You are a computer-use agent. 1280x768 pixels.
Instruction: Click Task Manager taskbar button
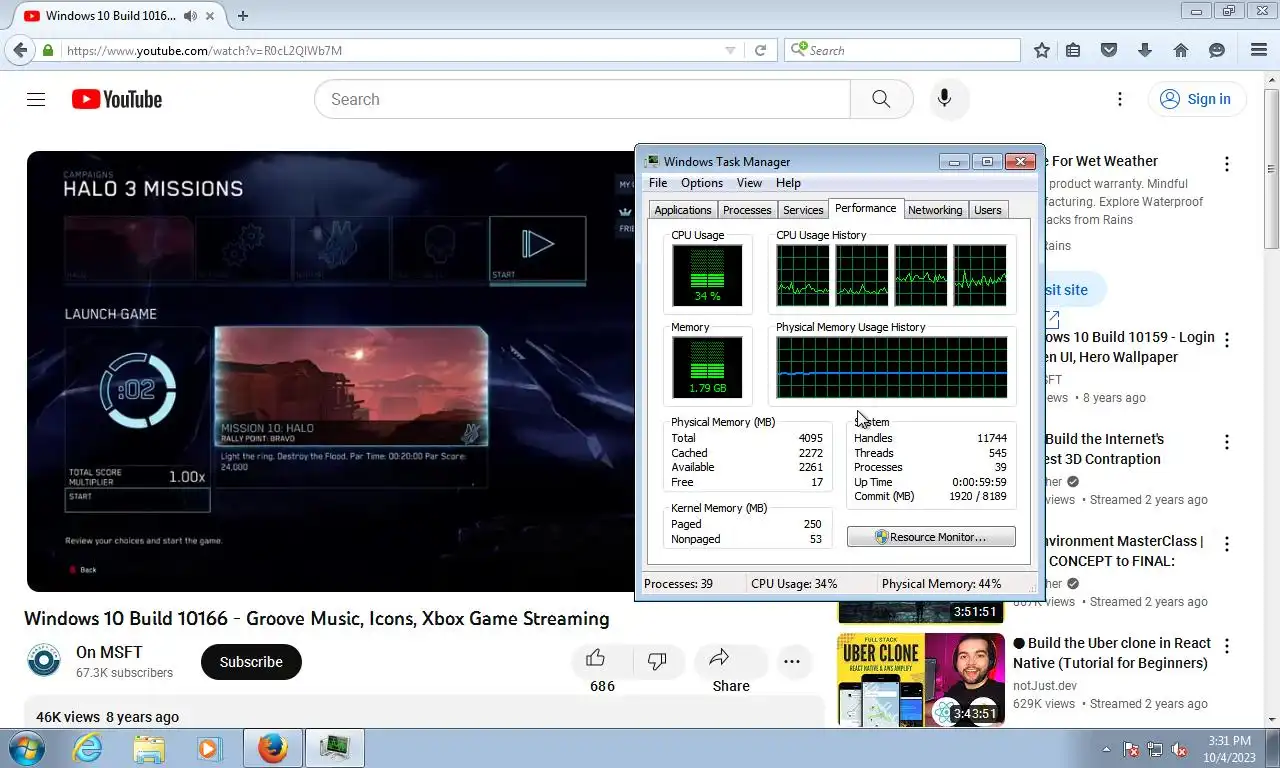point(334,748)
